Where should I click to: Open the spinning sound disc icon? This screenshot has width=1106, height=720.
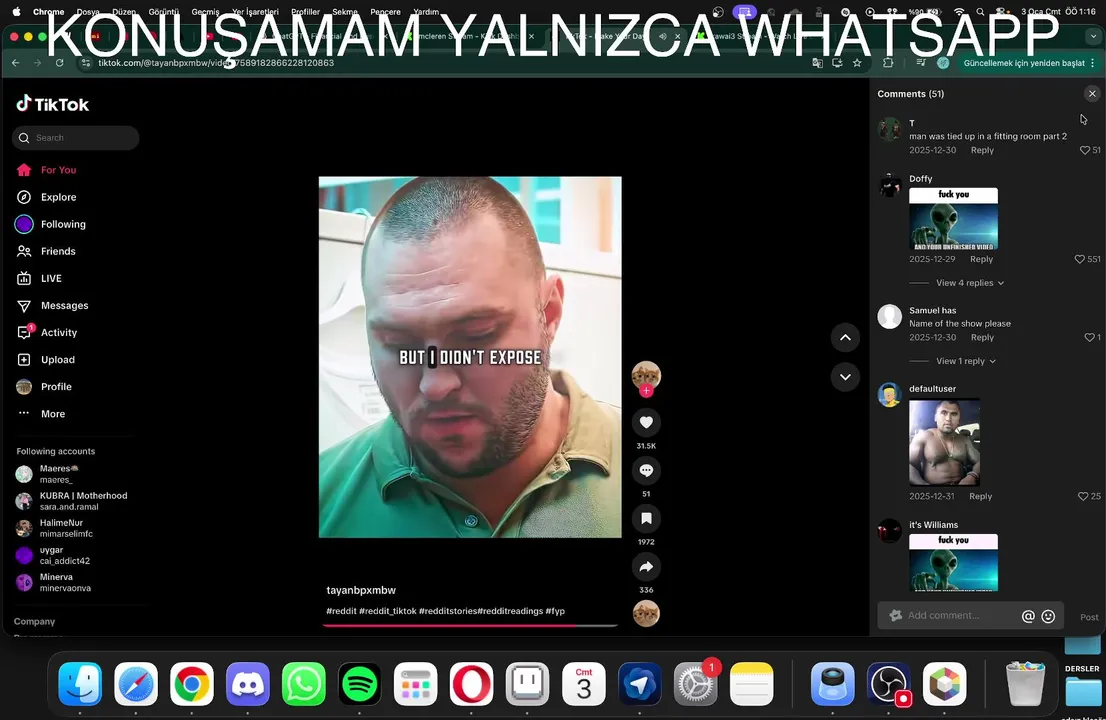pyautogui.click(x=646, y=614)
